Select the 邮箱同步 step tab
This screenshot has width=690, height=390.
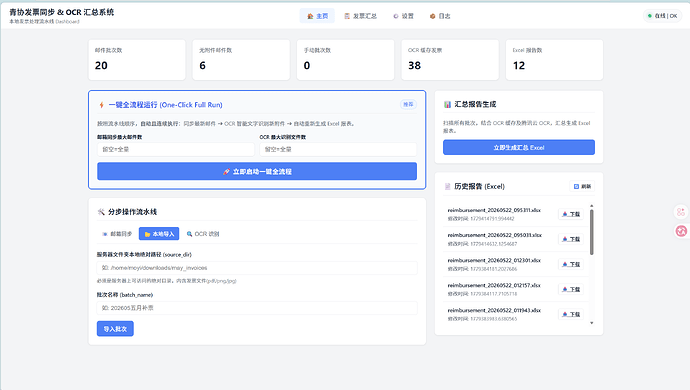tap(117, 234)
